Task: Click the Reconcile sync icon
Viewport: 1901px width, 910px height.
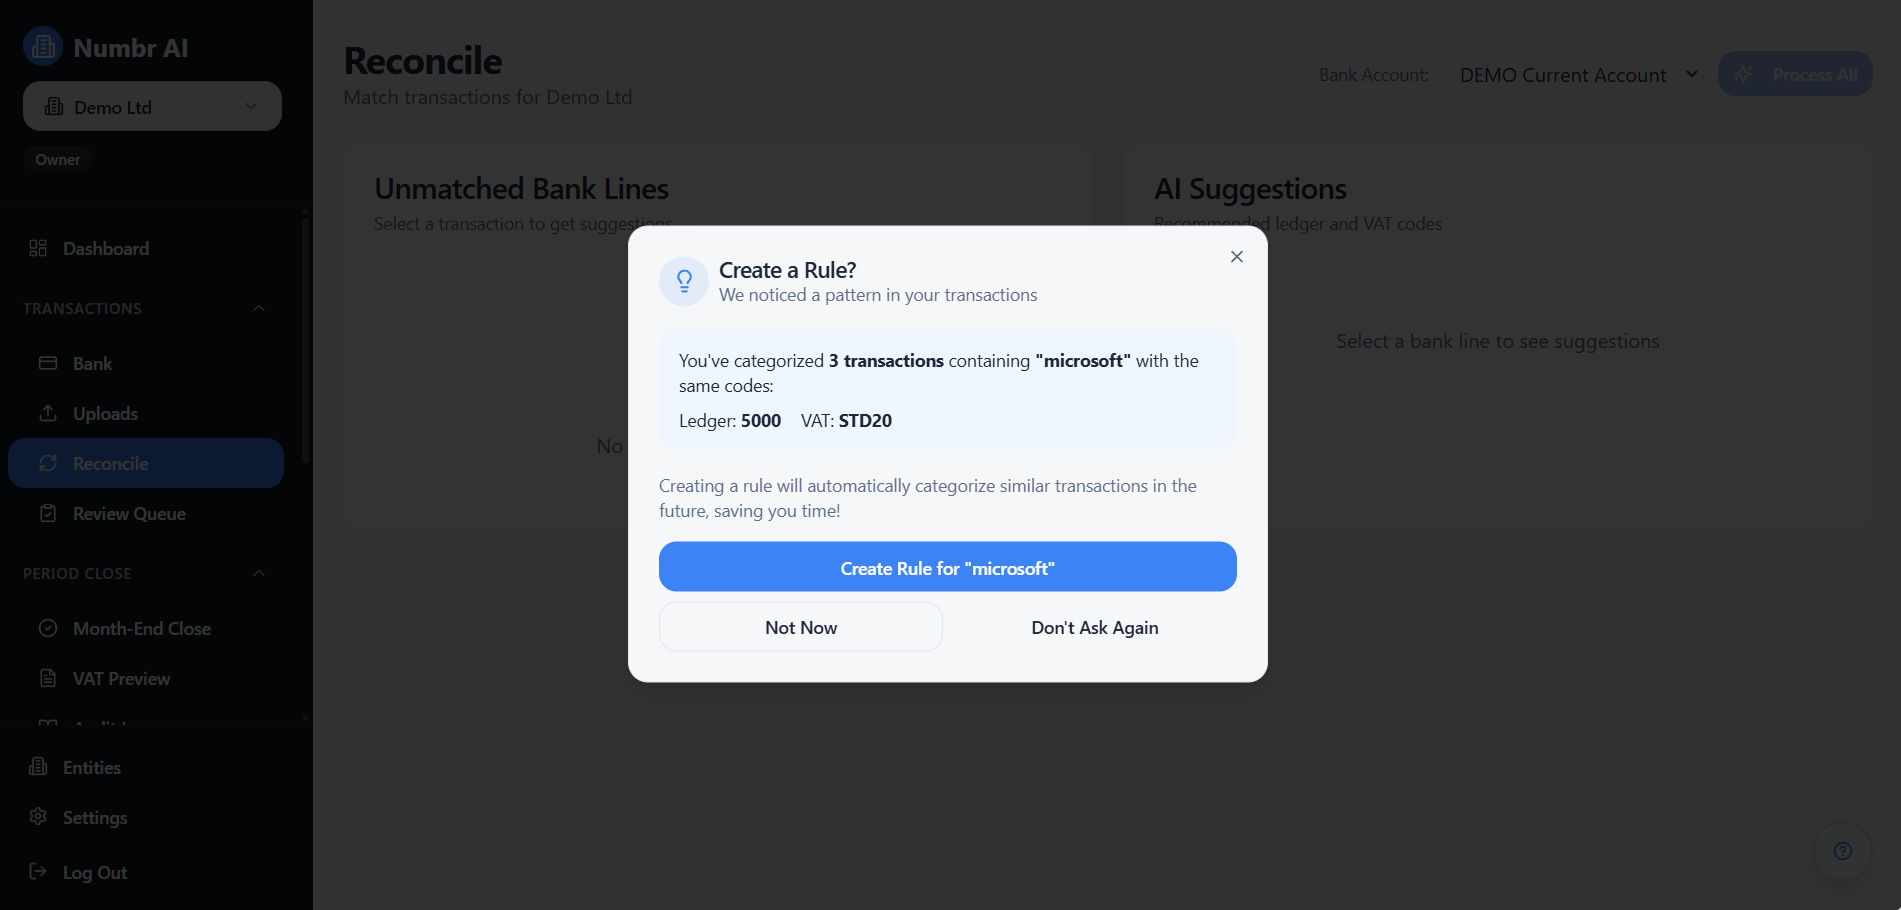Action: point(47,463)
